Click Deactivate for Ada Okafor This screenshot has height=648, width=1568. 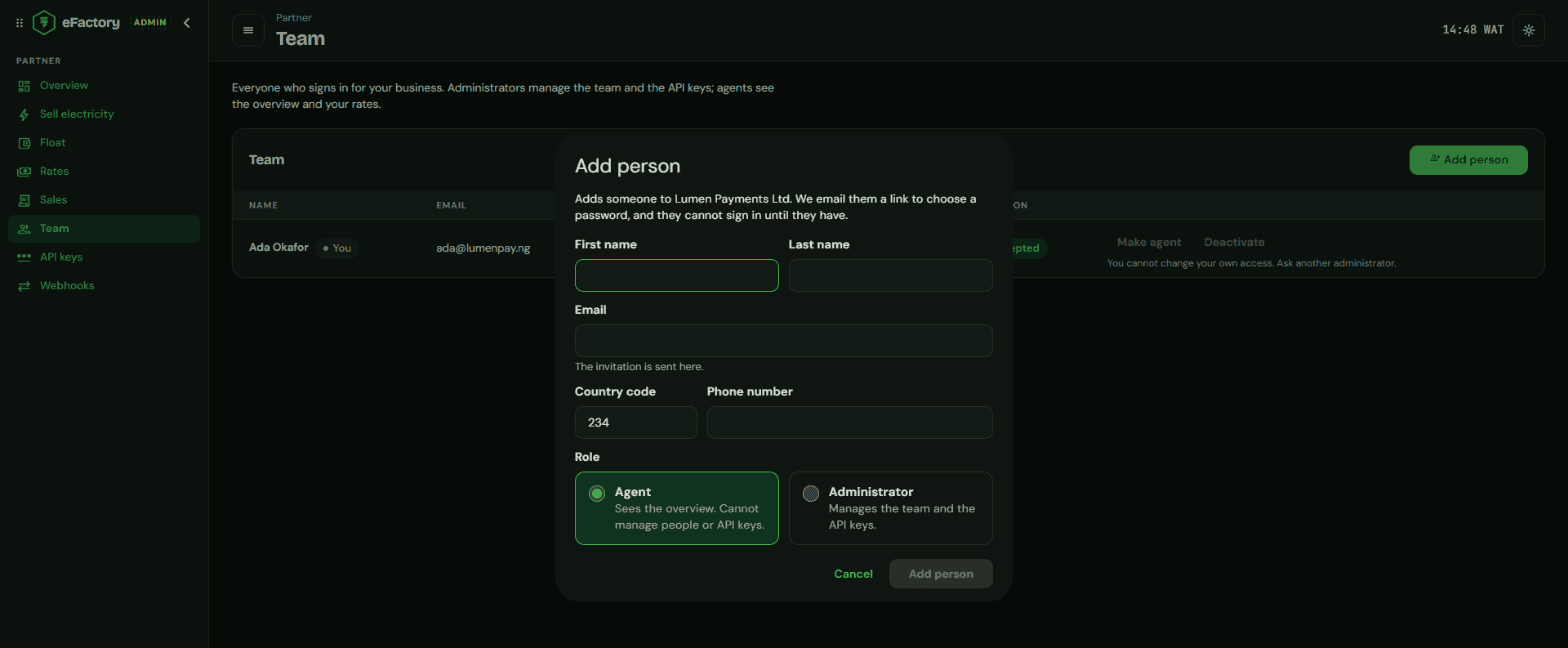(1234, 243)
